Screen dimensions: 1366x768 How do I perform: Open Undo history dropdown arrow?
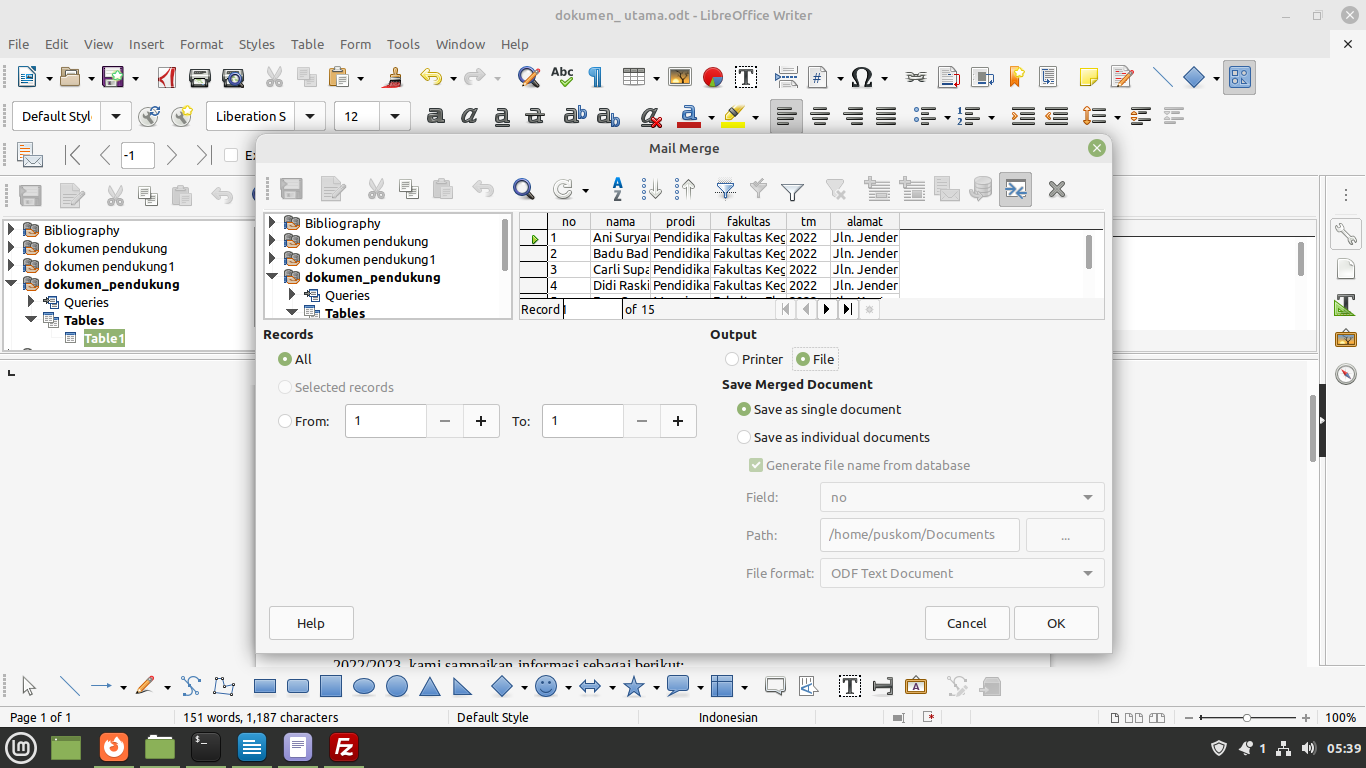coord(453,77)
